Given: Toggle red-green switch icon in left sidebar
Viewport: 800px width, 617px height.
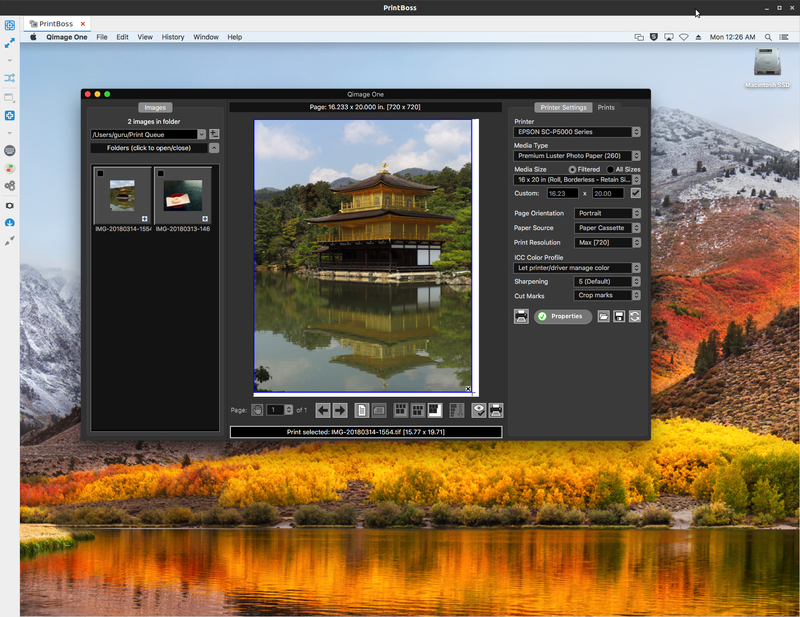Looking at the screenshot, I should (x=10, y=168).
